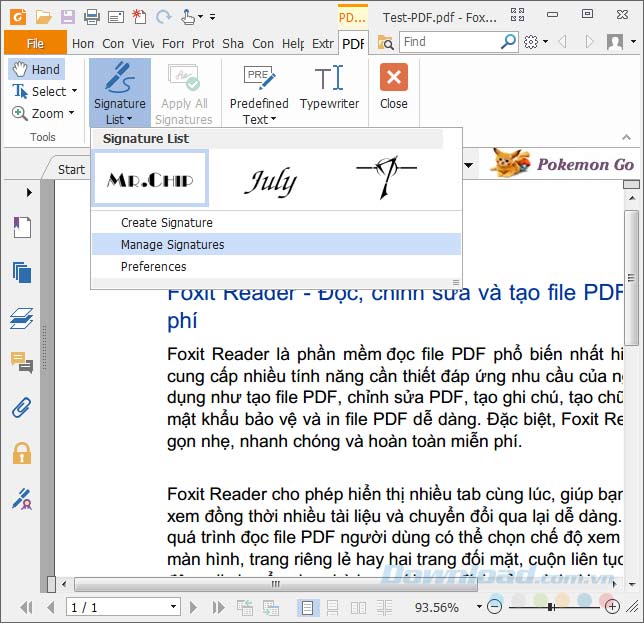This screenshot has height=623, width=644.
Task: Open the Attachments paperclip panel
Action: click(22, 407)
